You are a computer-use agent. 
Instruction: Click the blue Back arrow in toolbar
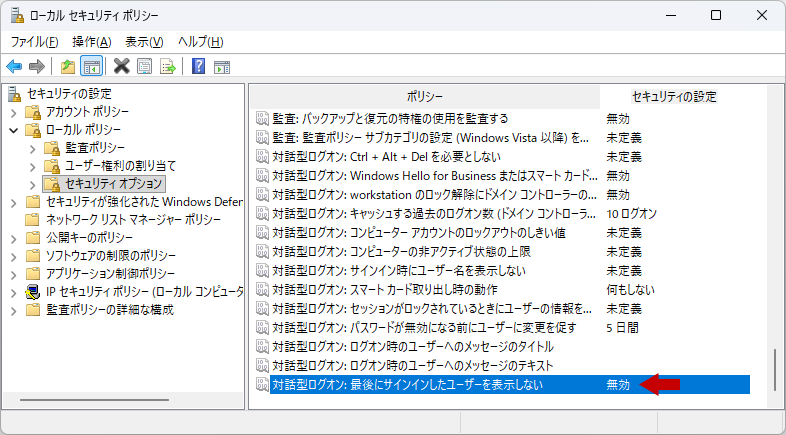(x=14, y=67)
